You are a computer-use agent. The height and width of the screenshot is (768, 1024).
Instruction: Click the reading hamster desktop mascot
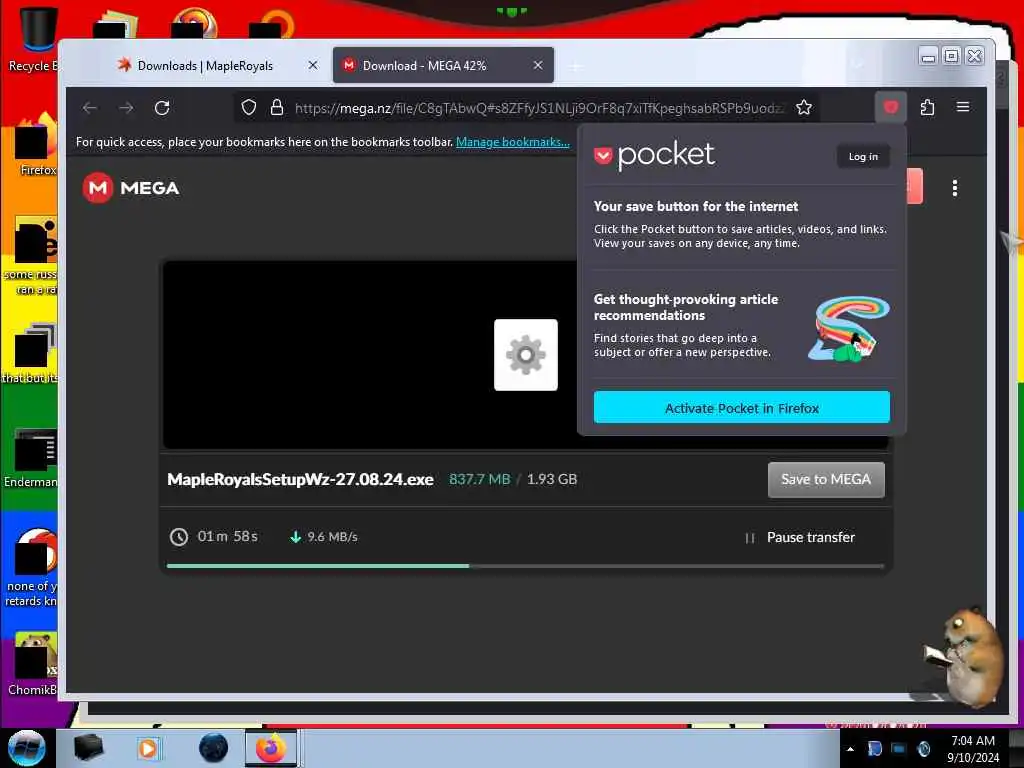point(965,657)
